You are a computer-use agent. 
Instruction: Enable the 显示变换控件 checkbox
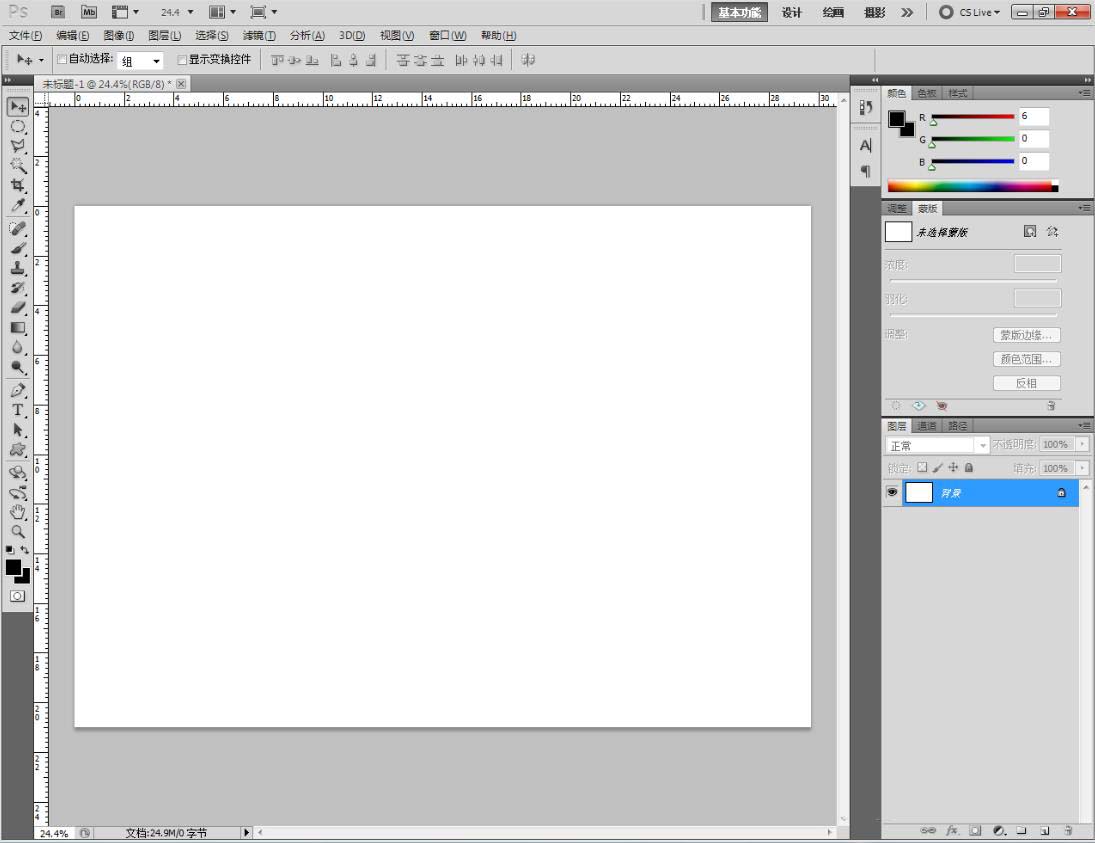coord(182,60)
